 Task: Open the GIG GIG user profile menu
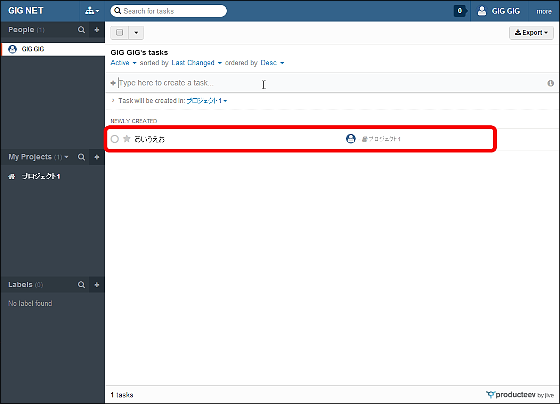pyautogui.click(x=499, y=11)
